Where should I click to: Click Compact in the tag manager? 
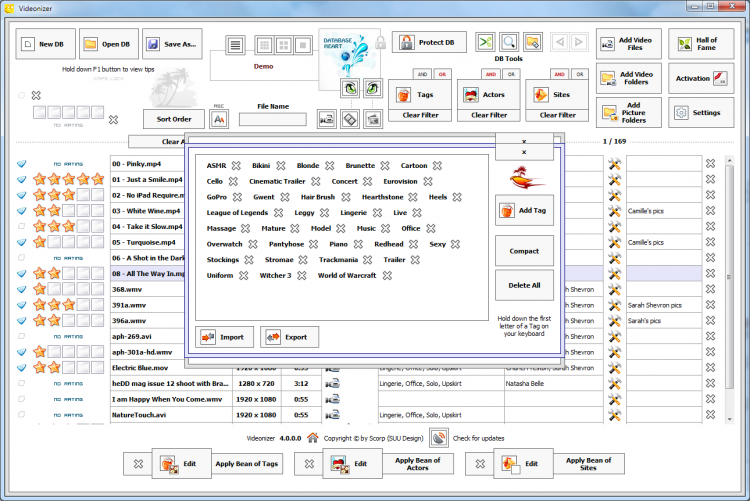point(524,250)
